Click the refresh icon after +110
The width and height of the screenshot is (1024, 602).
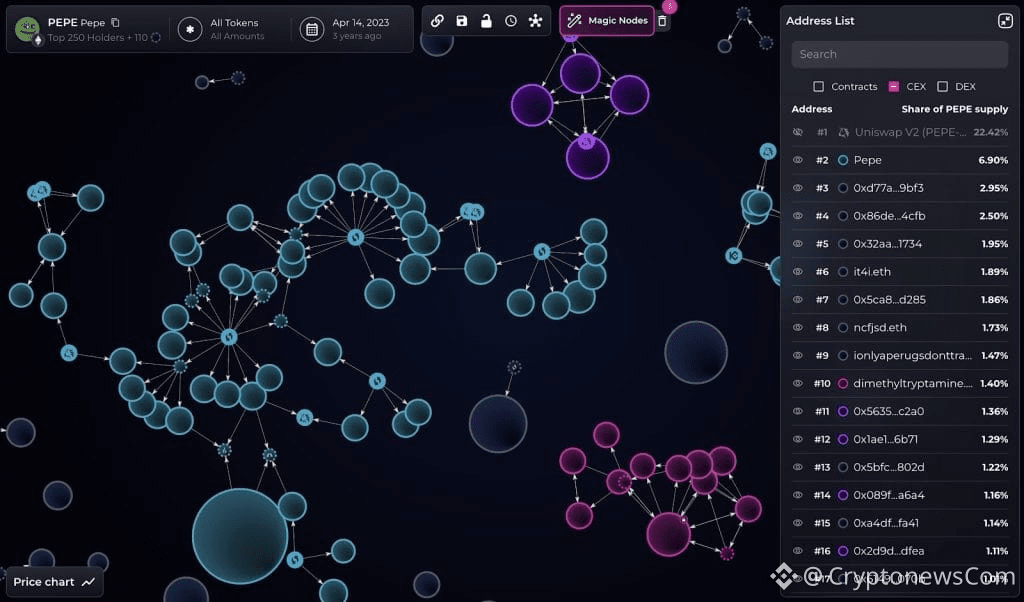[155, 37]
